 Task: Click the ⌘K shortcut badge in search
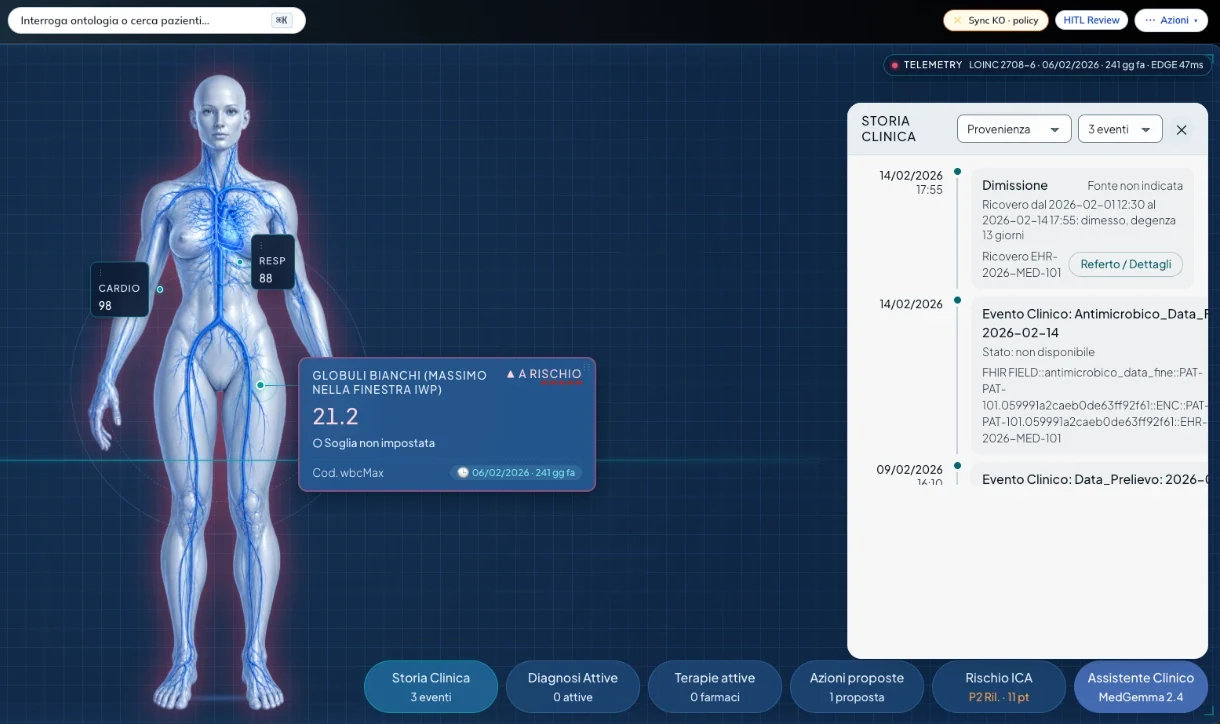coord(282,20)
